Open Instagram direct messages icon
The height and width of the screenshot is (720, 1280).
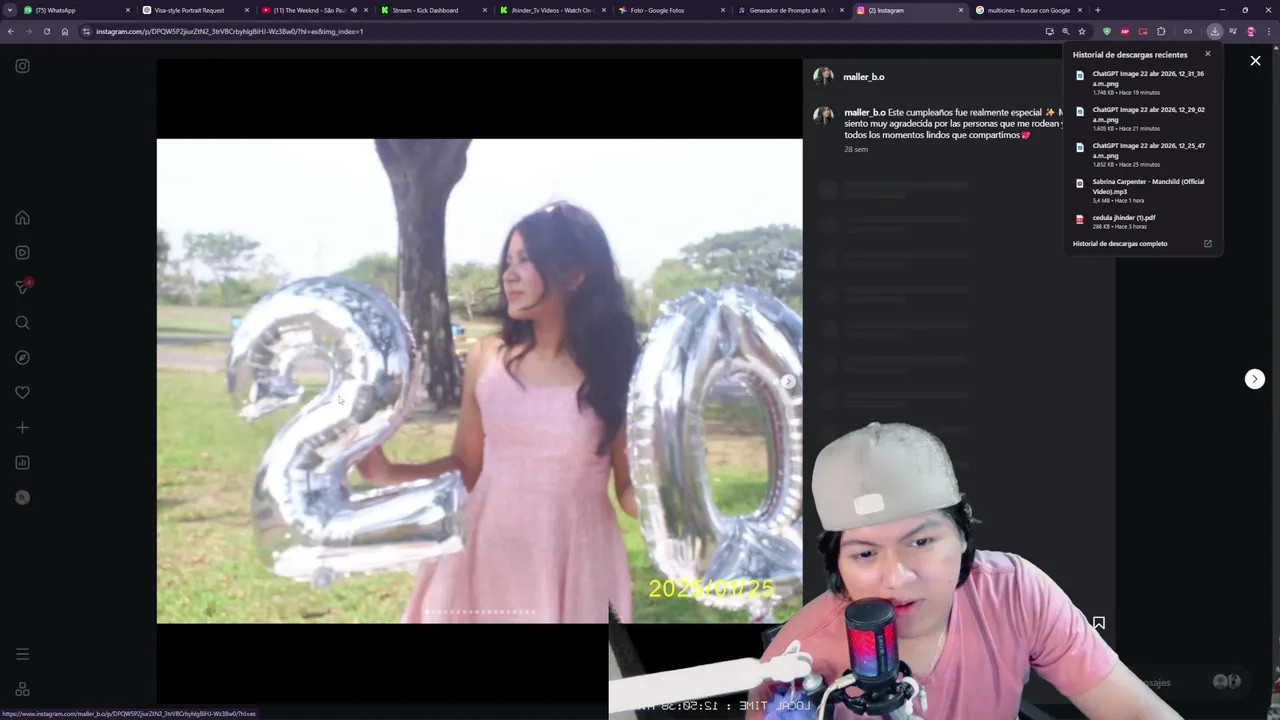(x=22, y=287)
